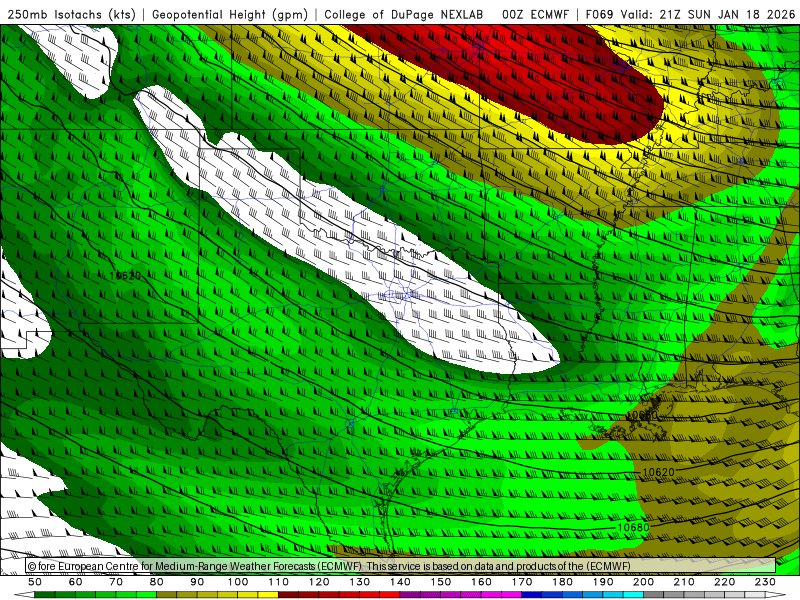Viewport: 800px width, 600px height.
Task: Click the darkest green swatch starting at 50
Action: coord(45,594)
